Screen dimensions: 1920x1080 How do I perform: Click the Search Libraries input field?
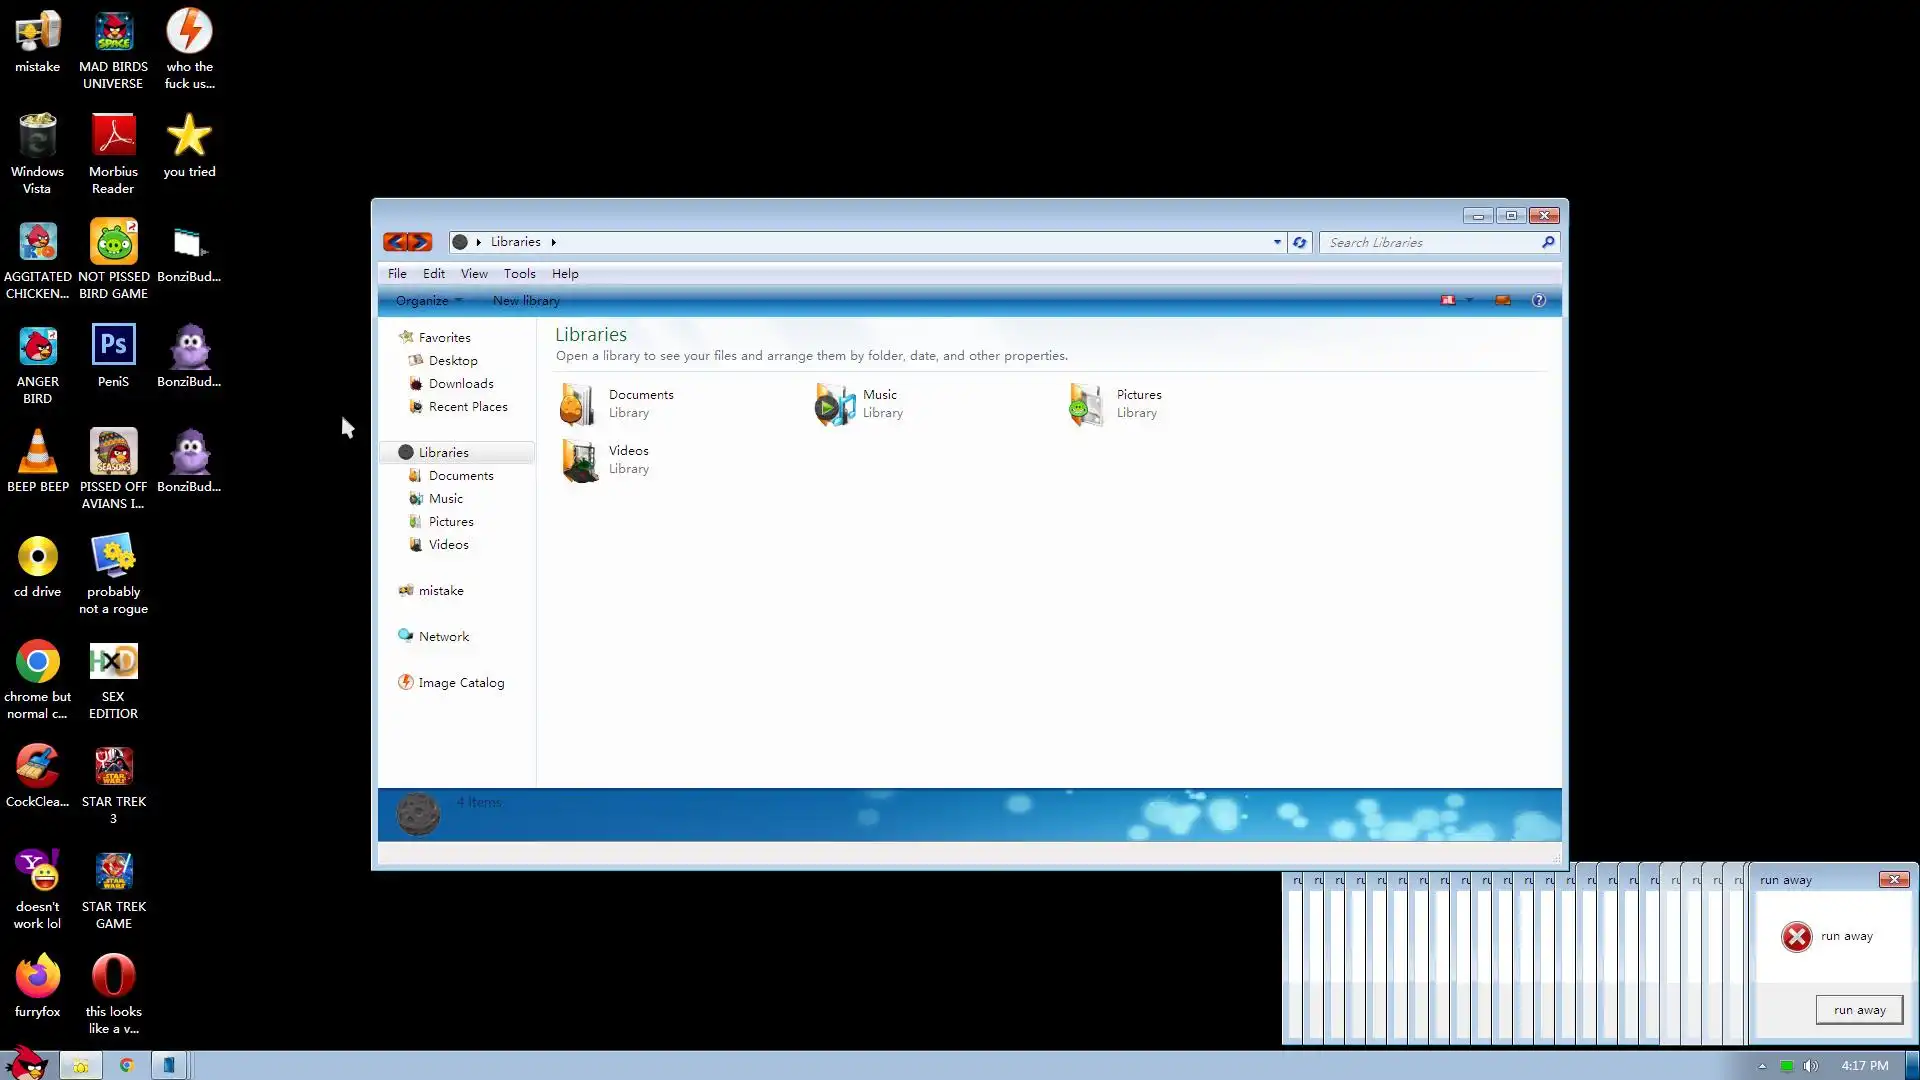(x=1430, y=242)
